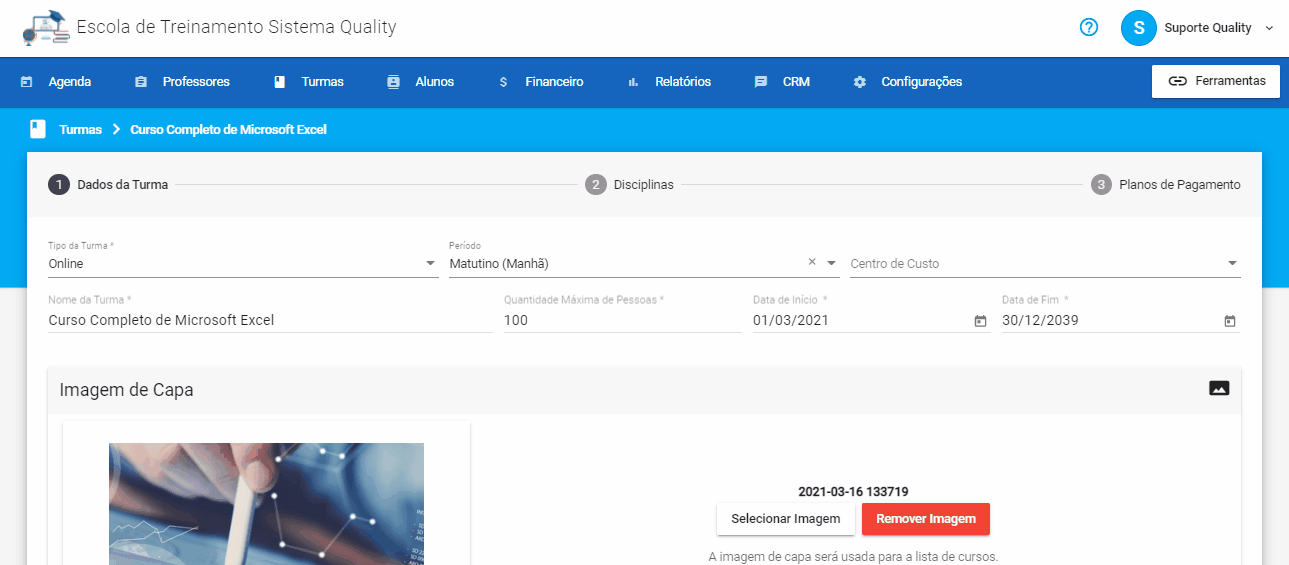Click the cover image thumbnail

[x=266, y=503]
